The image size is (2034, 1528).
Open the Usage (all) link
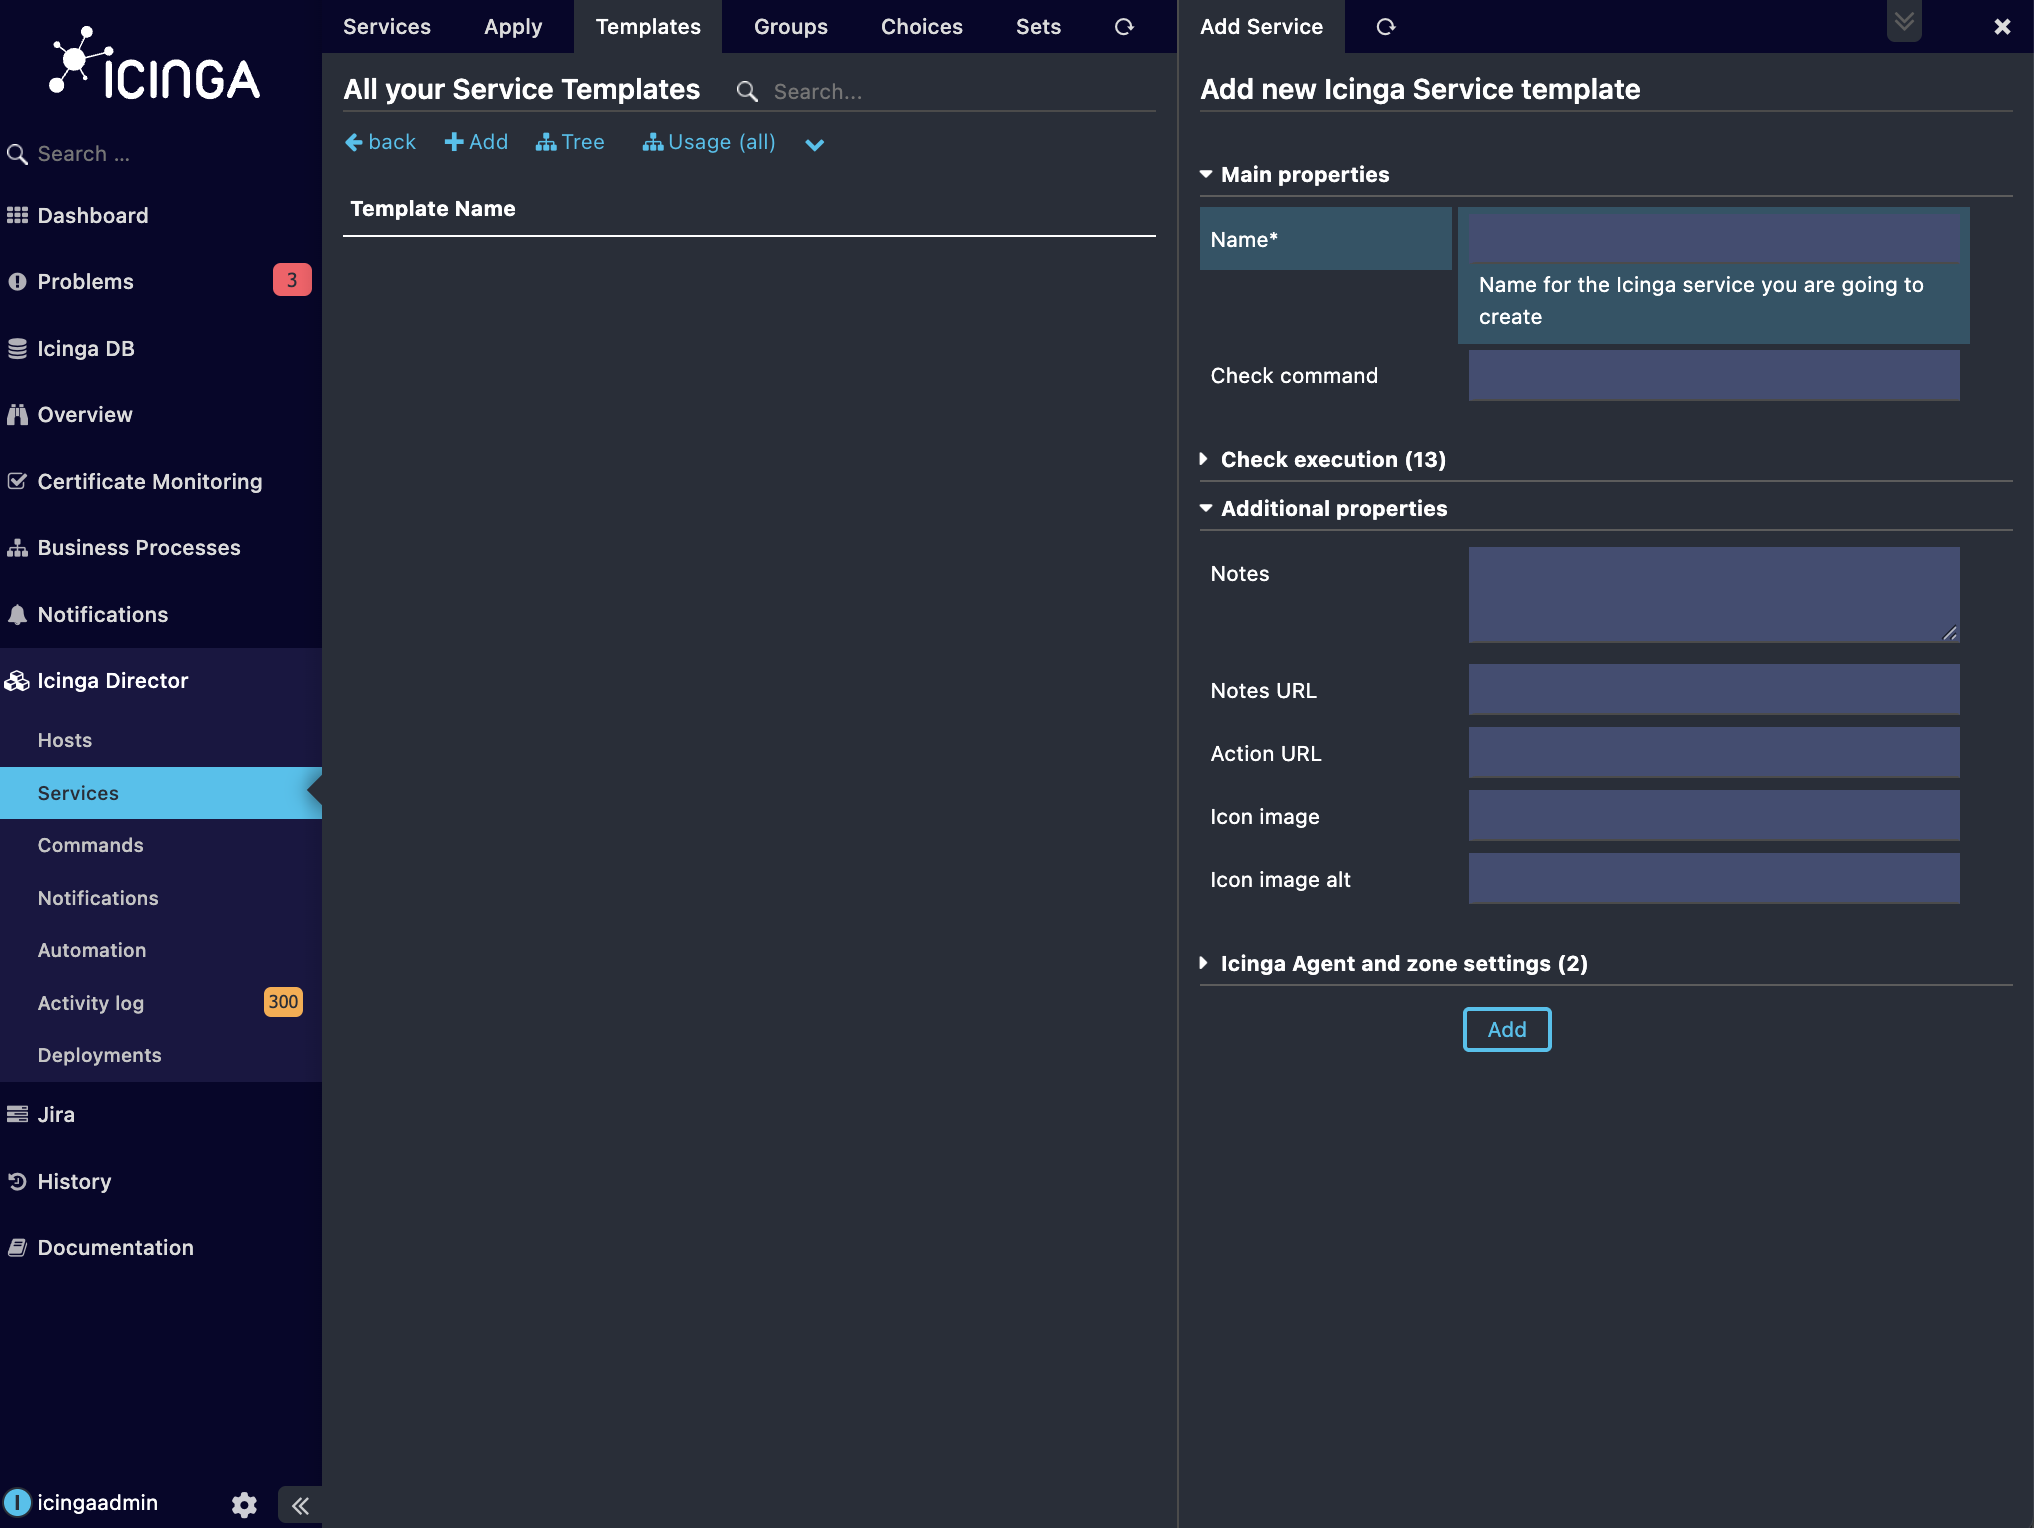(x=709, y=142)
